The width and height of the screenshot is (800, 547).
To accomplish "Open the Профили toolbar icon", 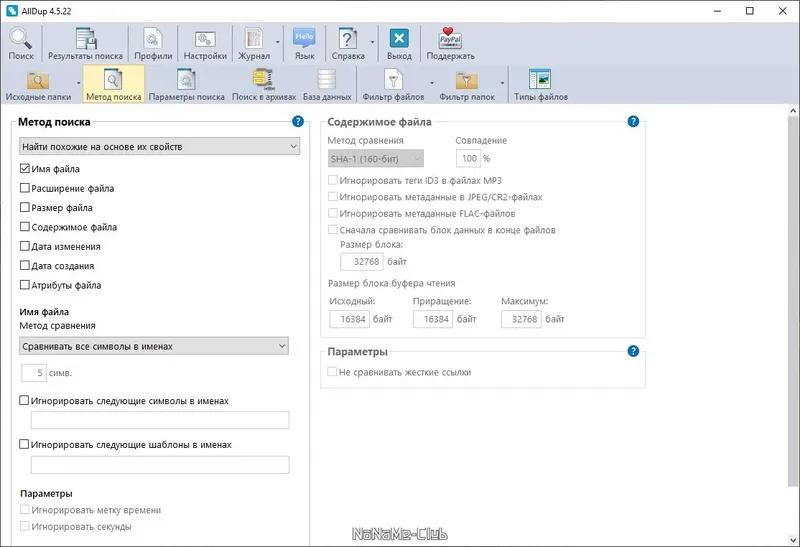I will coord(153,44).
